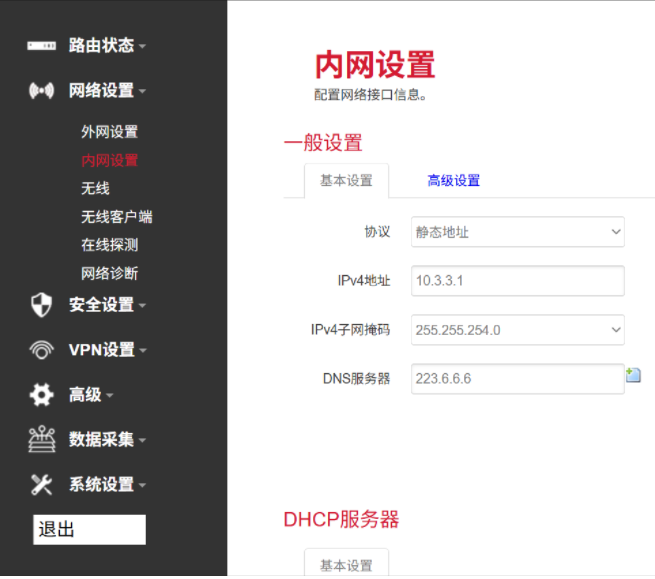Click the VPN rings icon
Screen dimensions: 655x579
(x=41, y=350)
